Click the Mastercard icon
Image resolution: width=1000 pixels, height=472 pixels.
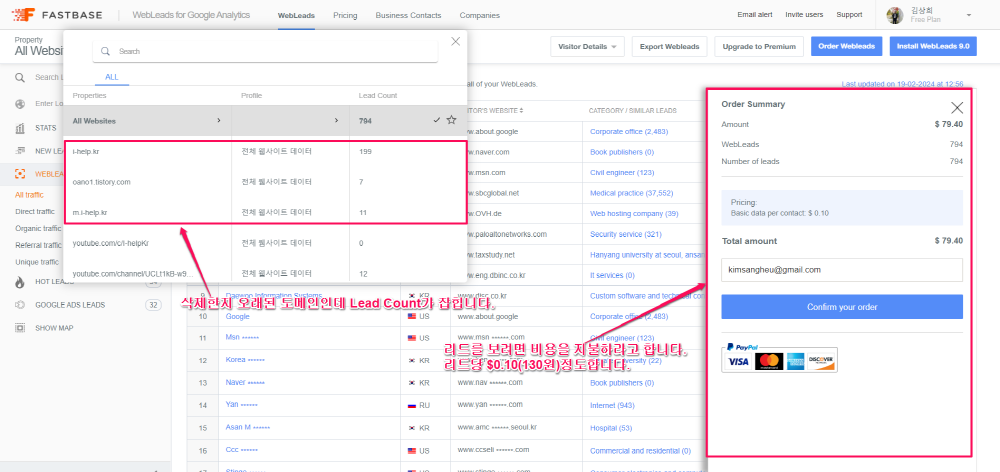click(769, 362)
